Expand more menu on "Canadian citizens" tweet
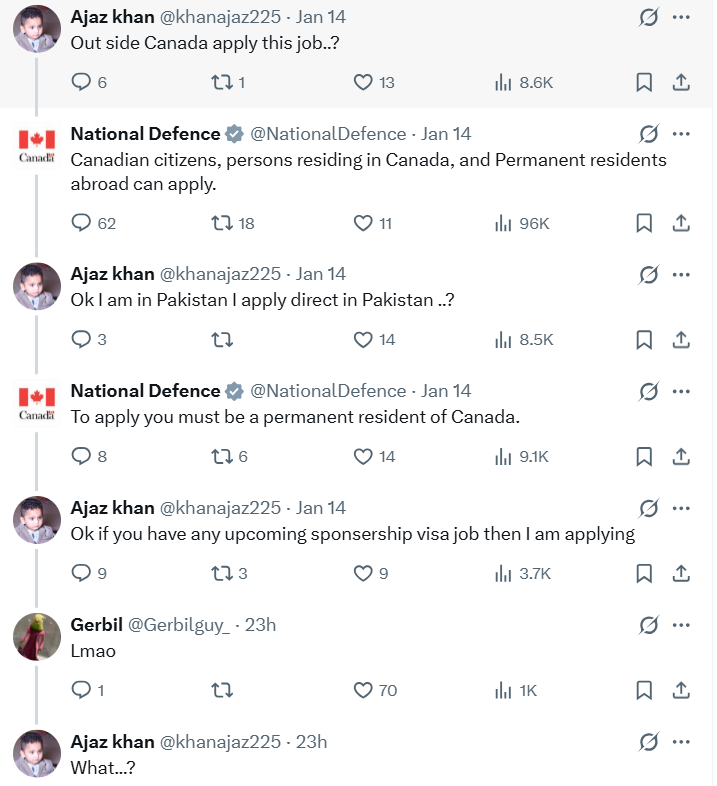 click(681, 133)
